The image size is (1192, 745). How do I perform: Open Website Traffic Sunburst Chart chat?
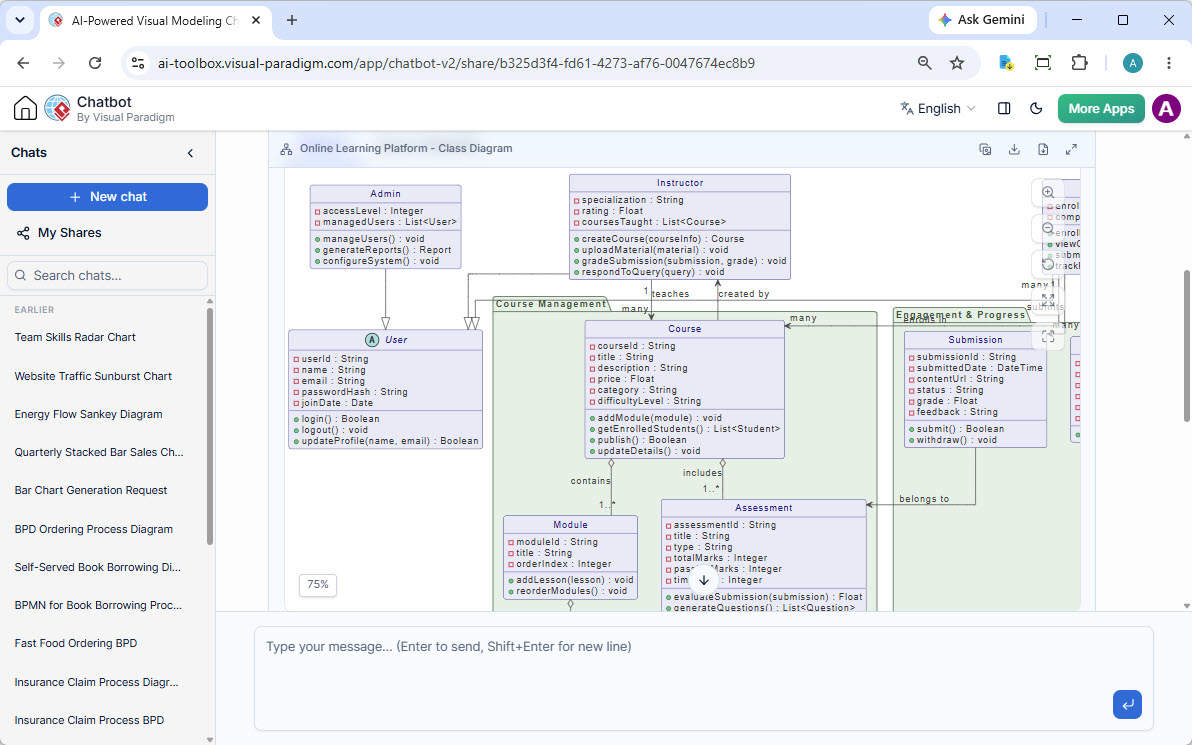click(94, 376)
